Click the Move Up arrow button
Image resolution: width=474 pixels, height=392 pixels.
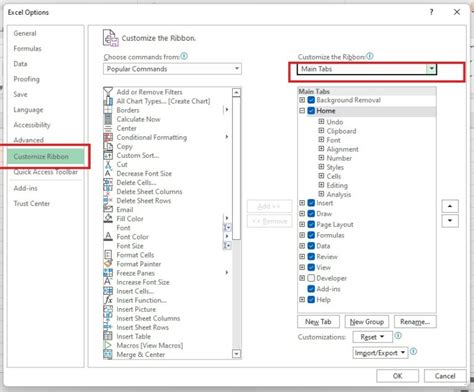450,206
